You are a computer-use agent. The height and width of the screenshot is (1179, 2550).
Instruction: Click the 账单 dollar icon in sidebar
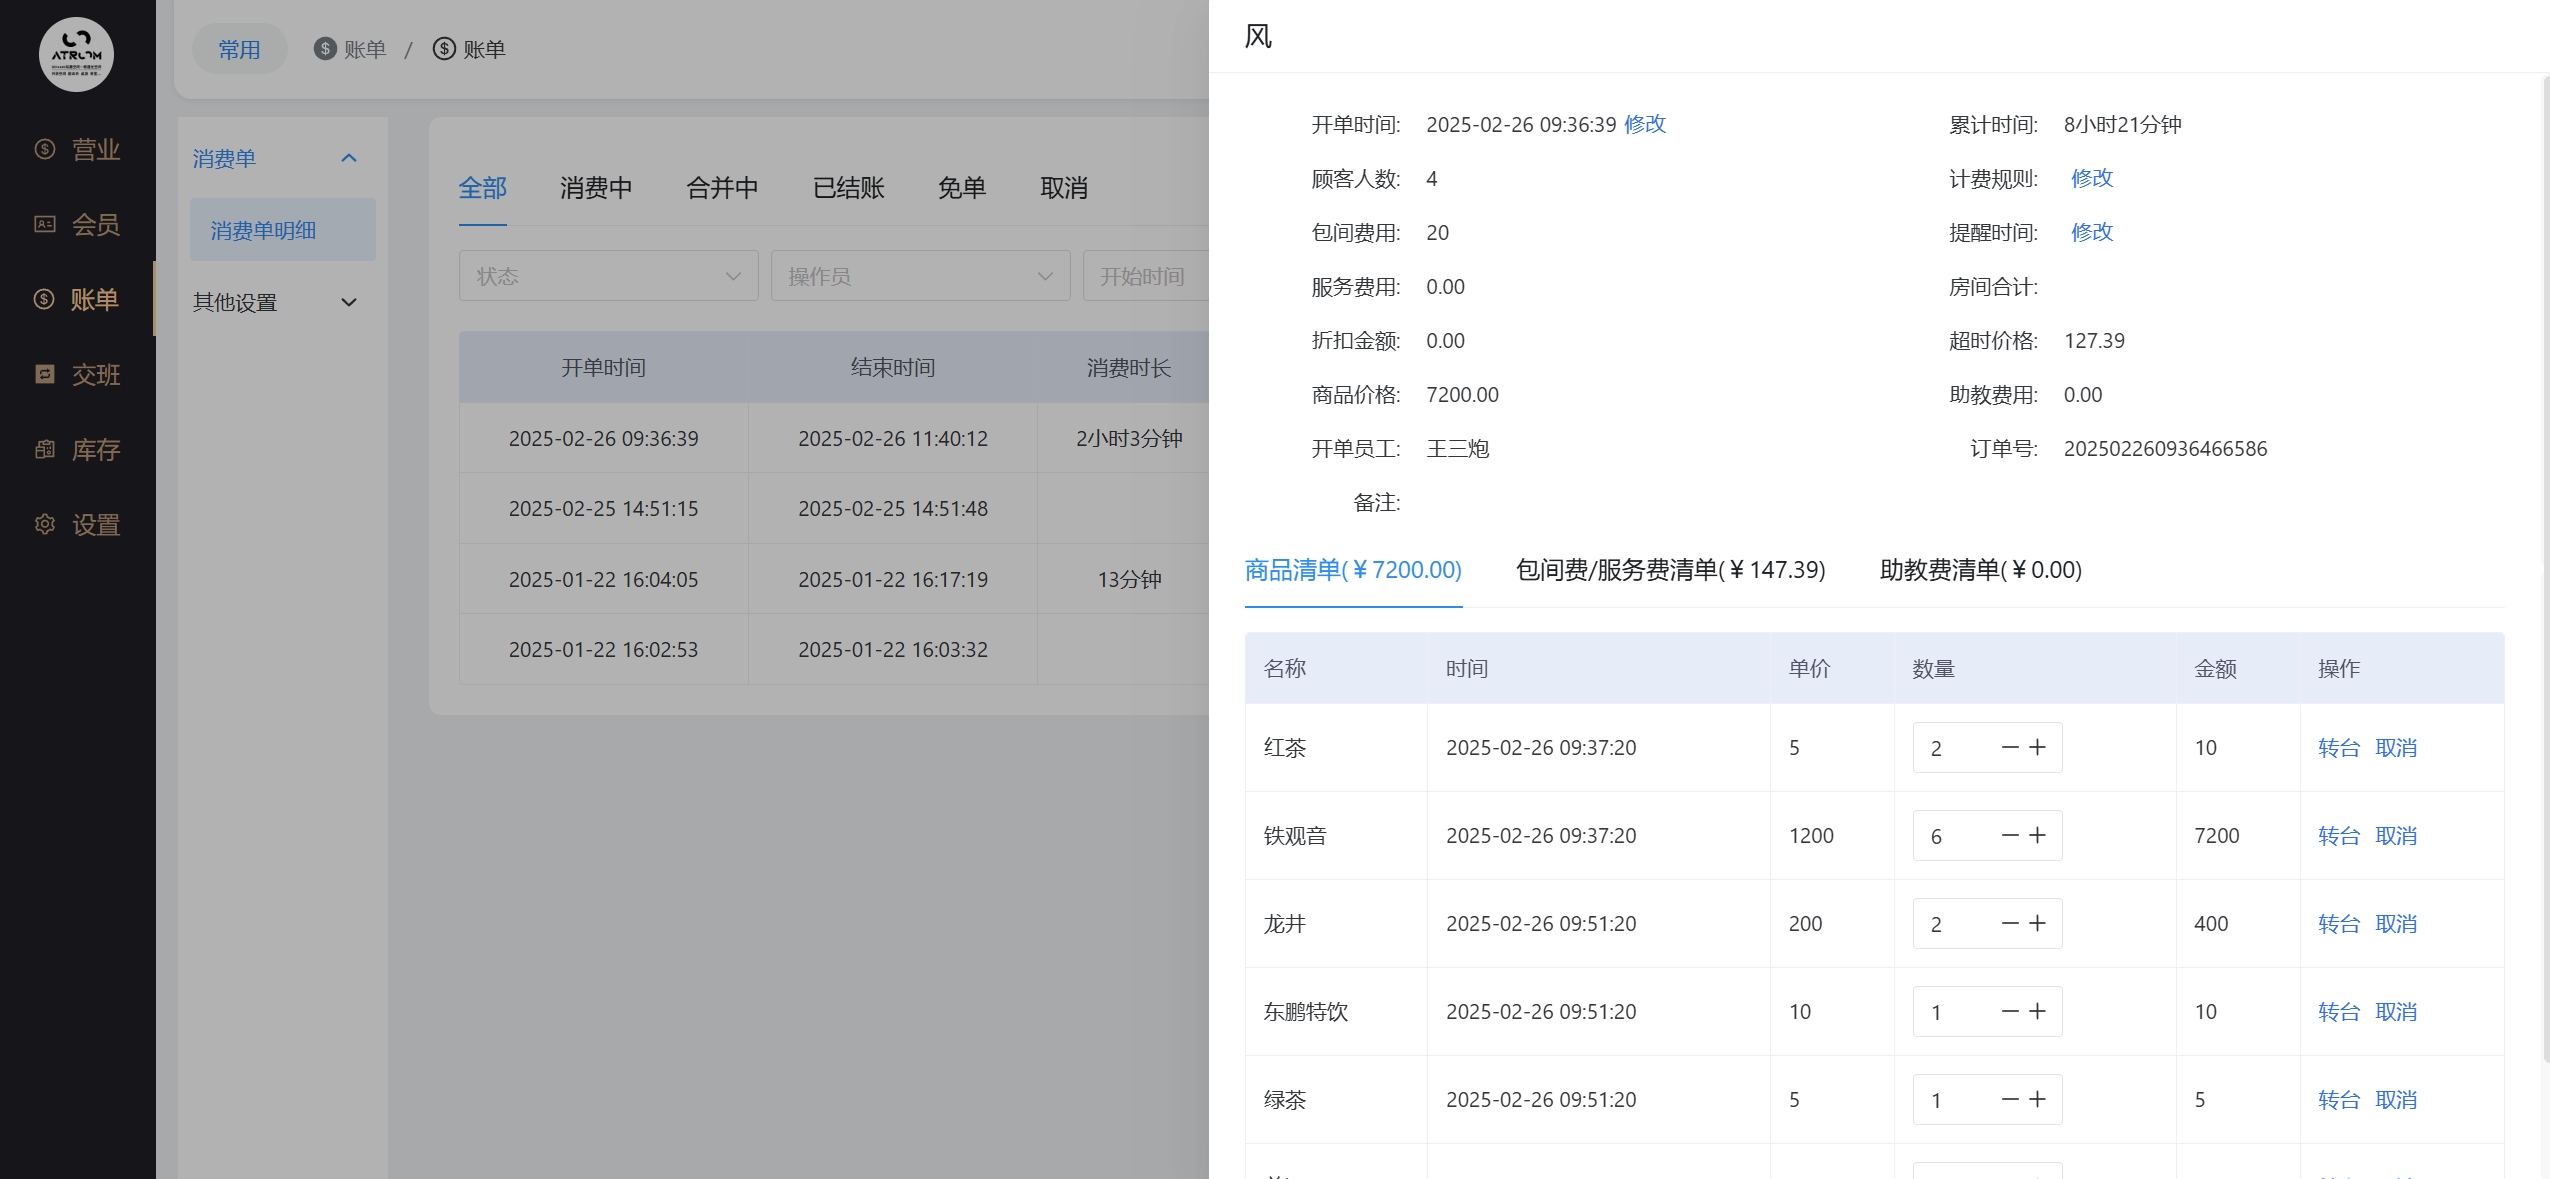click(x=44, y=299)
